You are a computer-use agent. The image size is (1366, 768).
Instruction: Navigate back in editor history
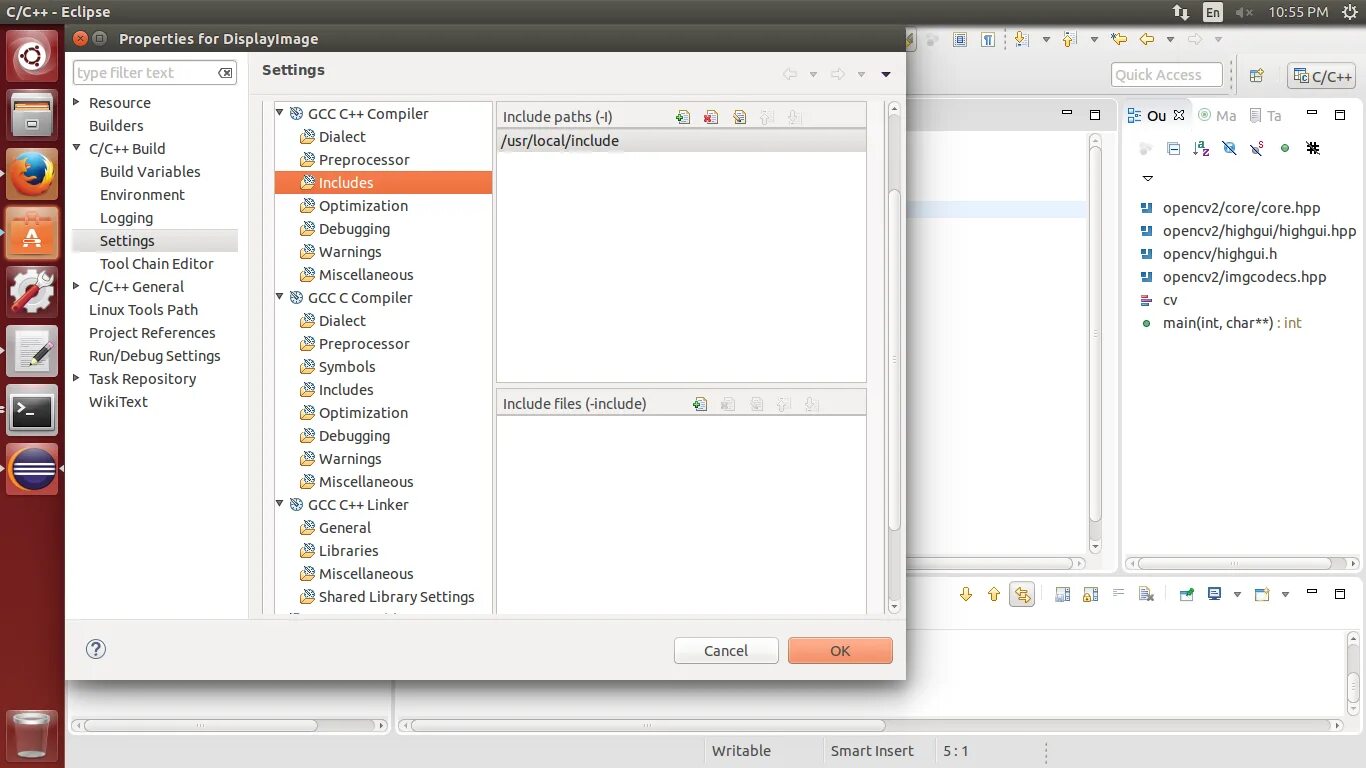[x=1147, y=40]
